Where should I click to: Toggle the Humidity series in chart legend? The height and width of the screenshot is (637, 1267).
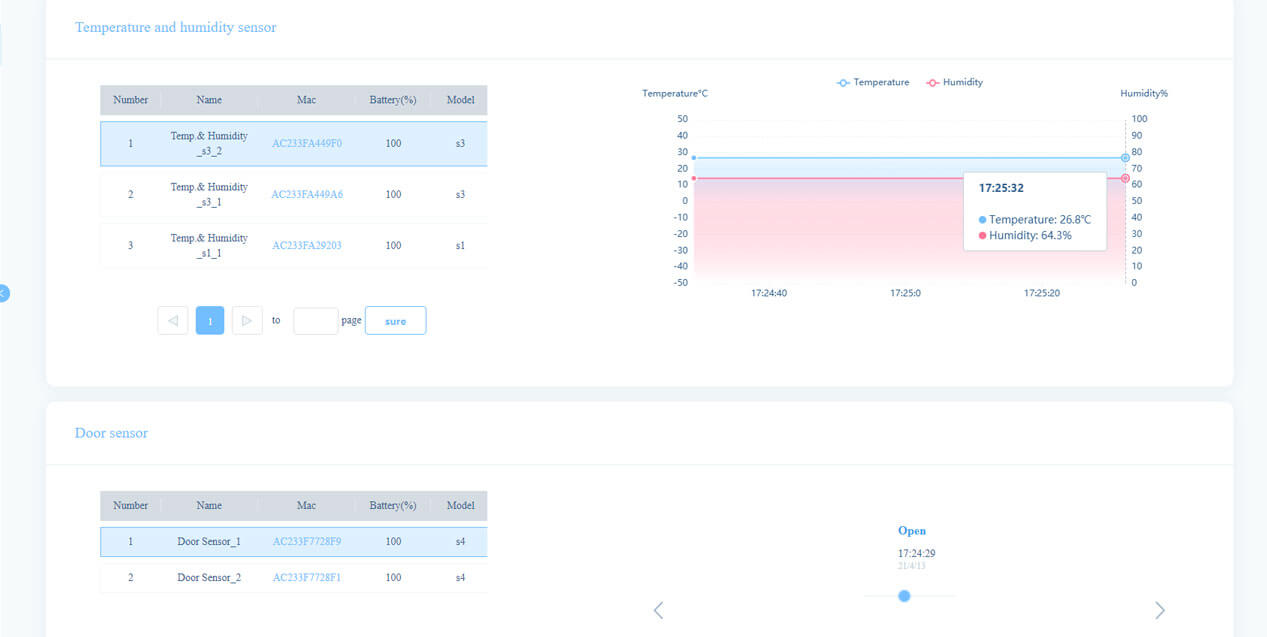(x=955, y=82)
